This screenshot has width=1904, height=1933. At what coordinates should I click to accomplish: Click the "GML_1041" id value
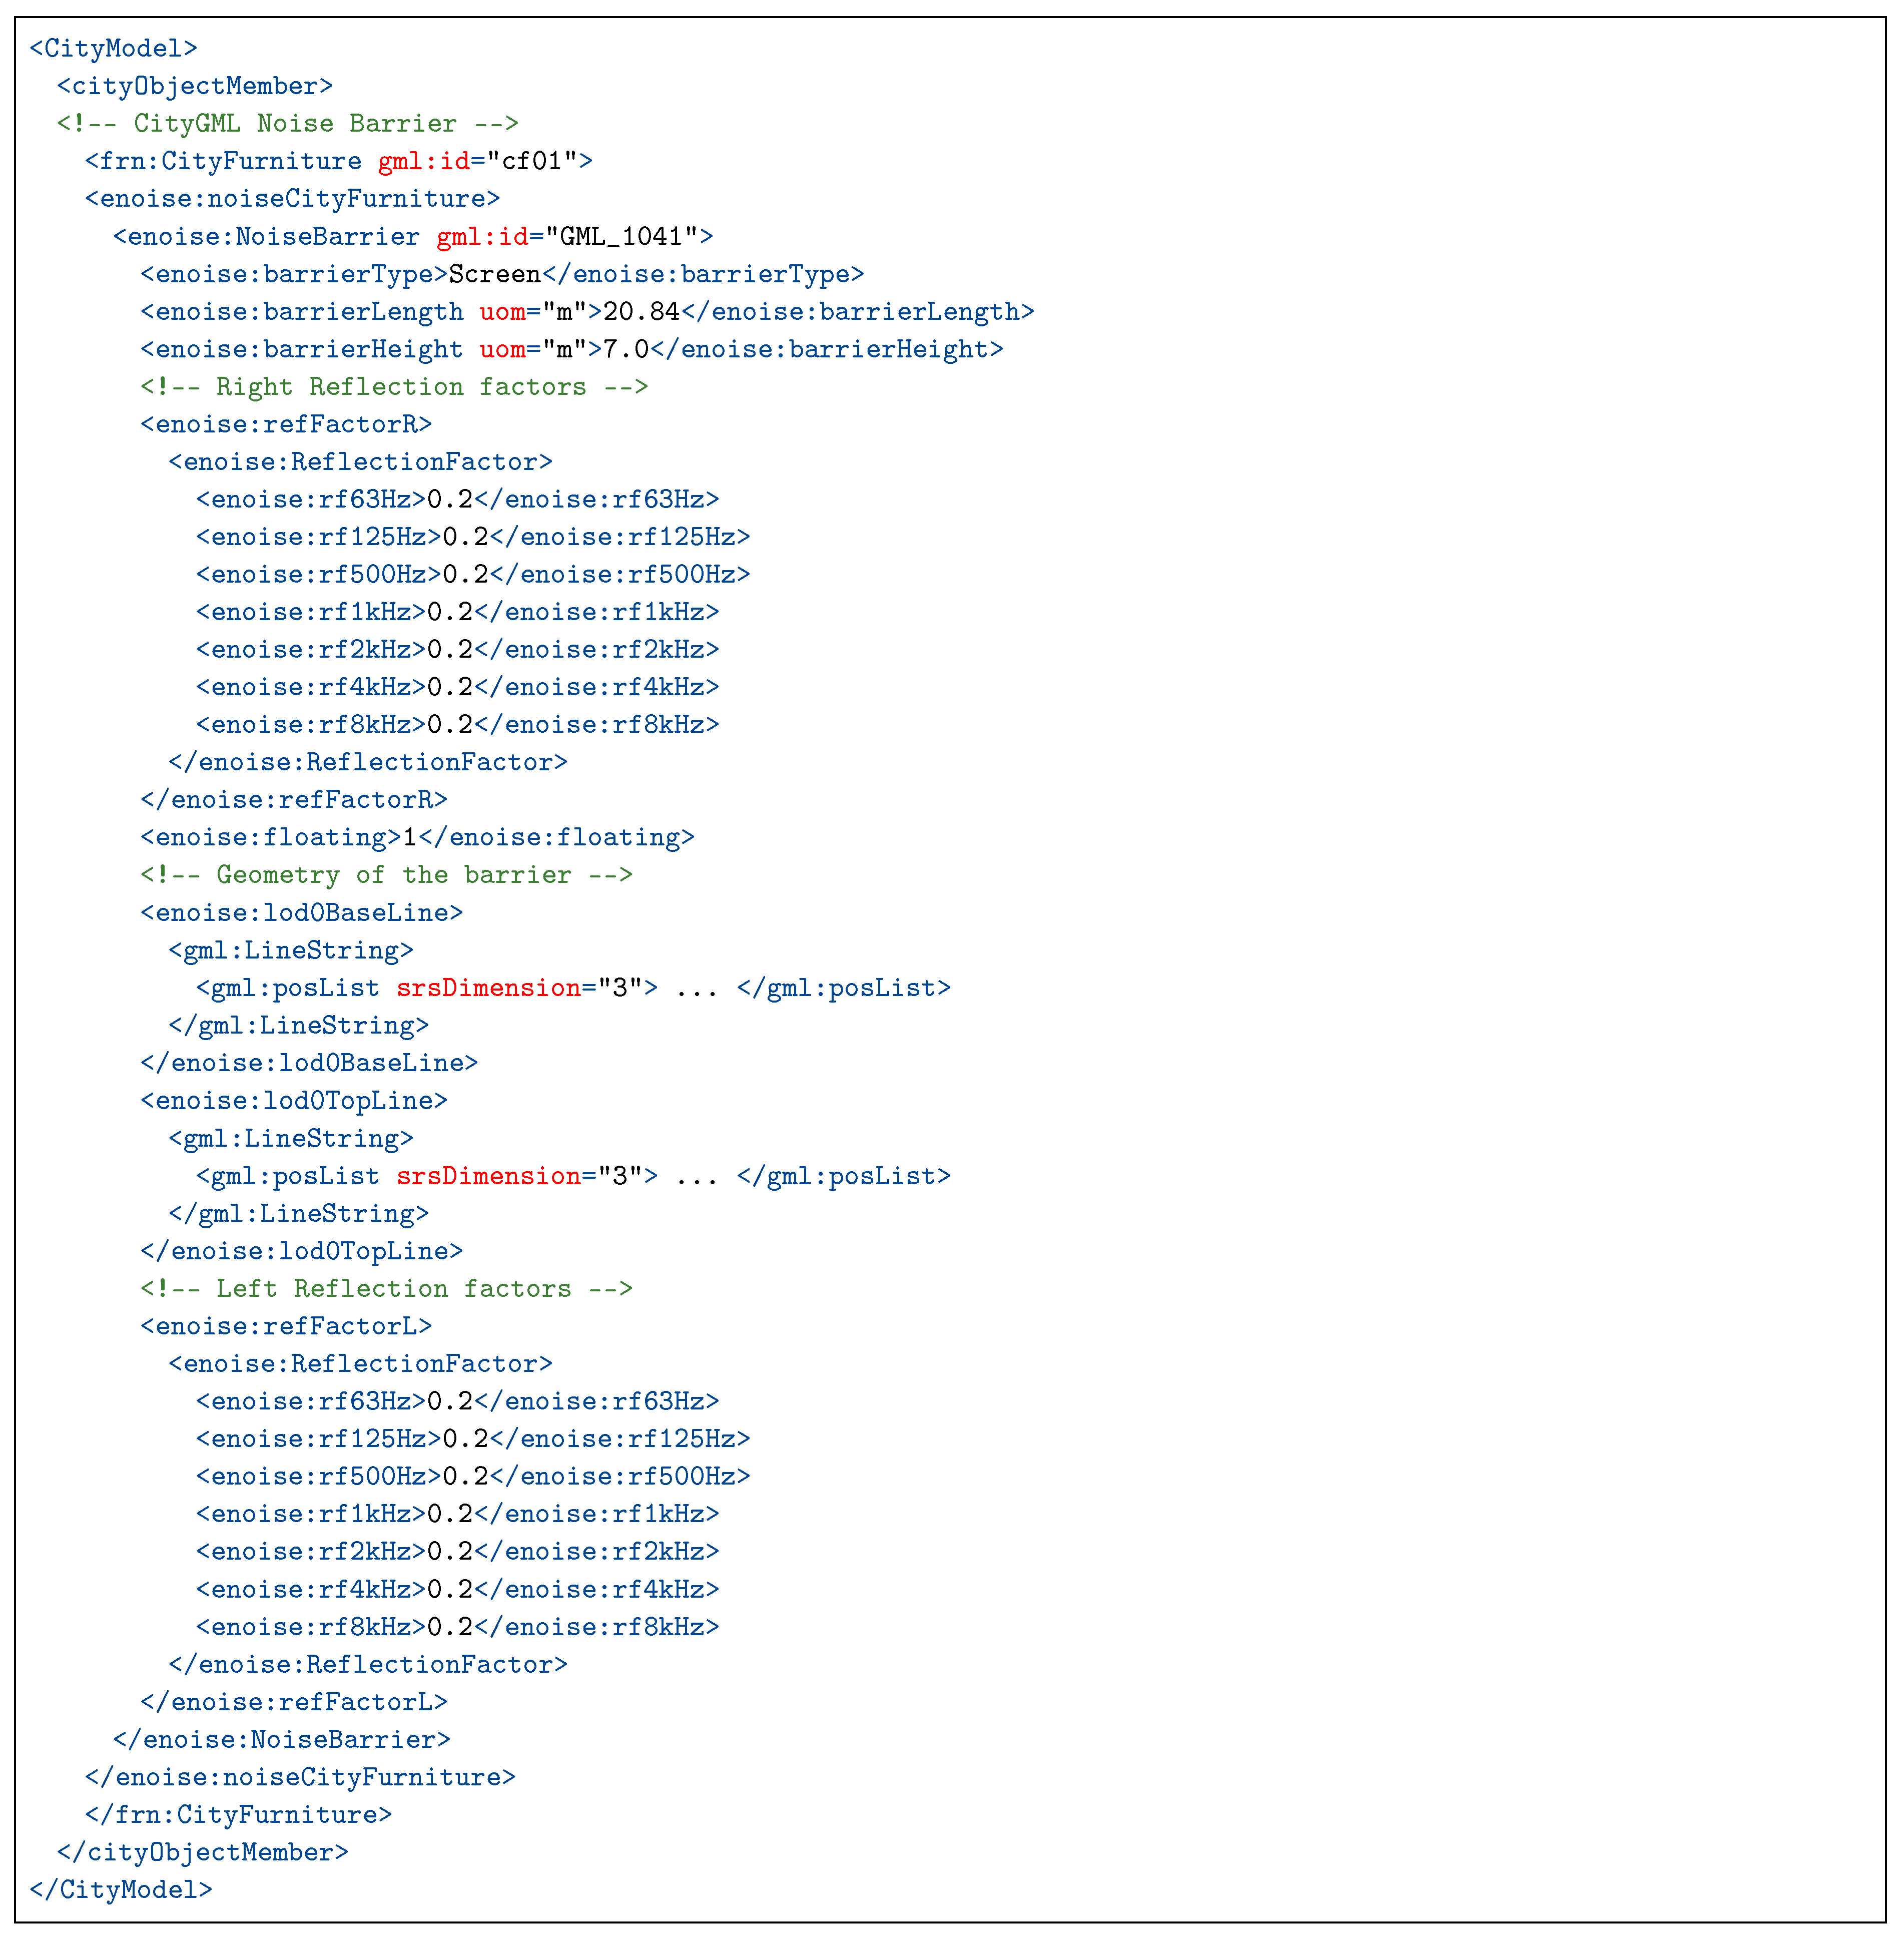tap(621, 236)
